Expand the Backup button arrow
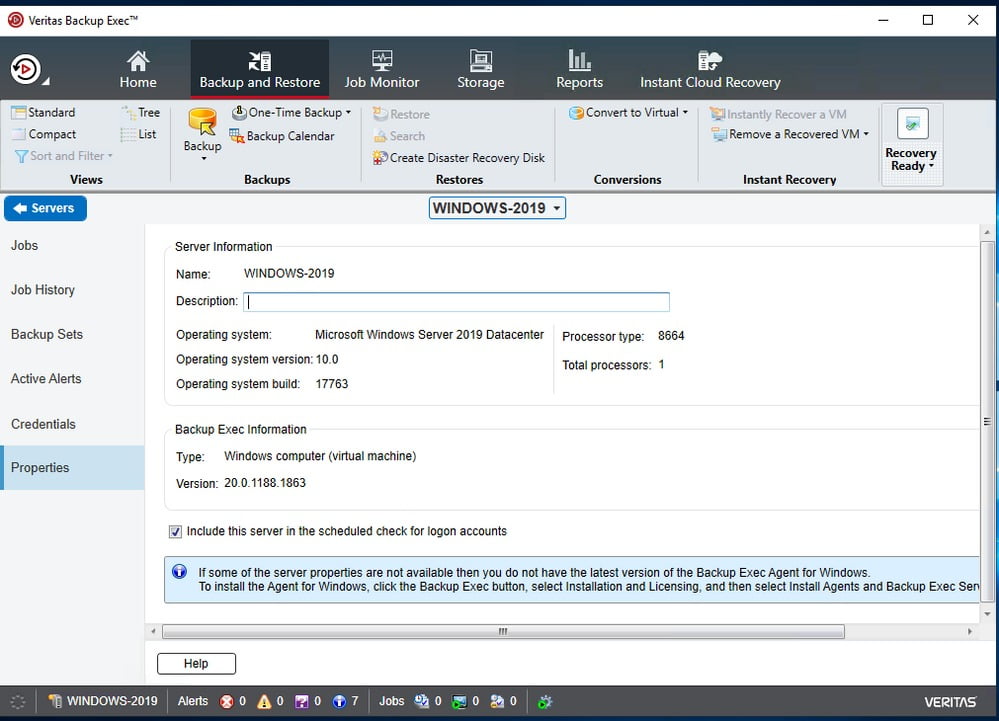 pos(203,159)
